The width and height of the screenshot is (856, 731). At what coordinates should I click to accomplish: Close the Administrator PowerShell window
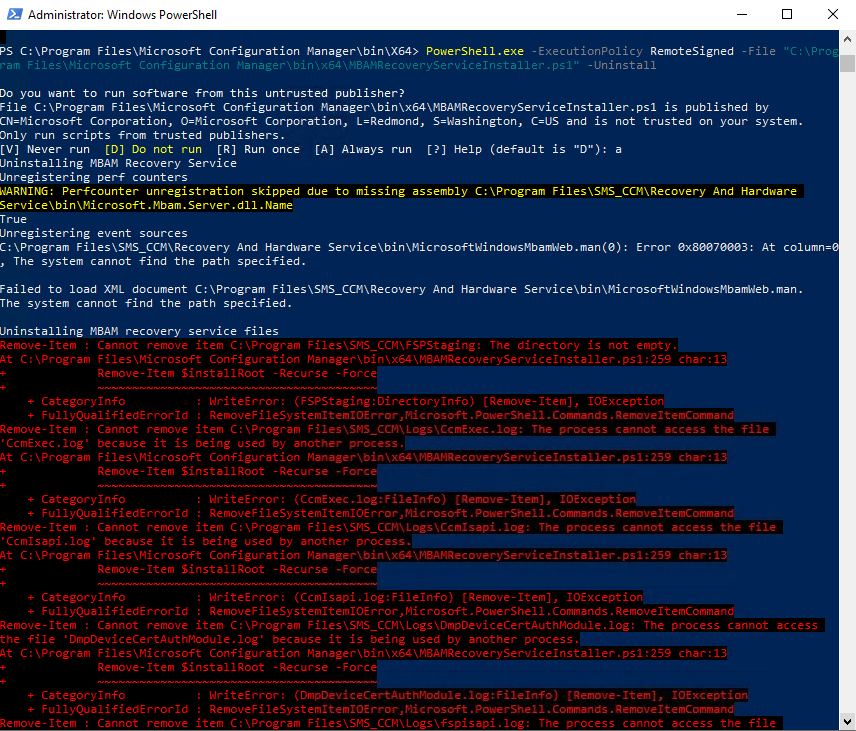point(833,14)
